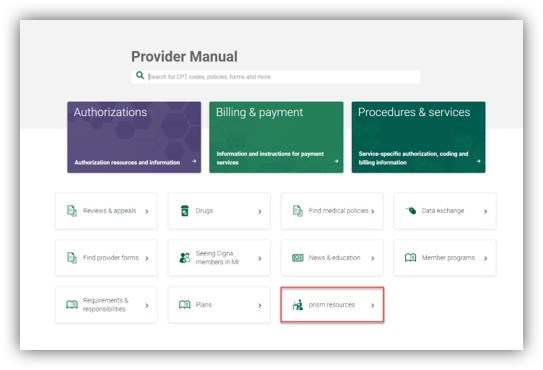Click the Plans open book icon
The image size is (543, 370).
[185, 305]
